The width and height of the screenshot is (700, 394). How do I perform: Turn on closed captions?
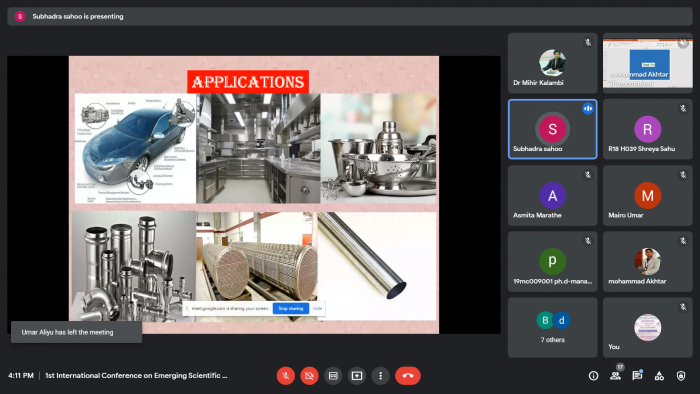pyautogui.click(x=333, y=376)
